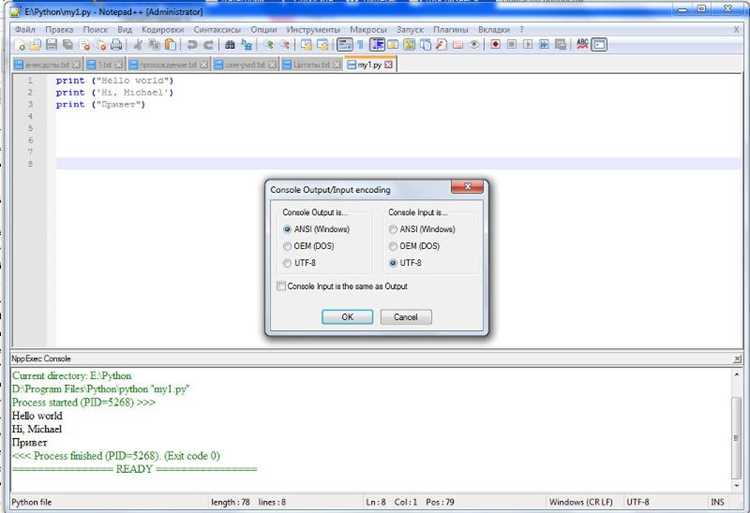Open the Плагины menu
This screenshot has height=513, width=750.
(451, 30)
